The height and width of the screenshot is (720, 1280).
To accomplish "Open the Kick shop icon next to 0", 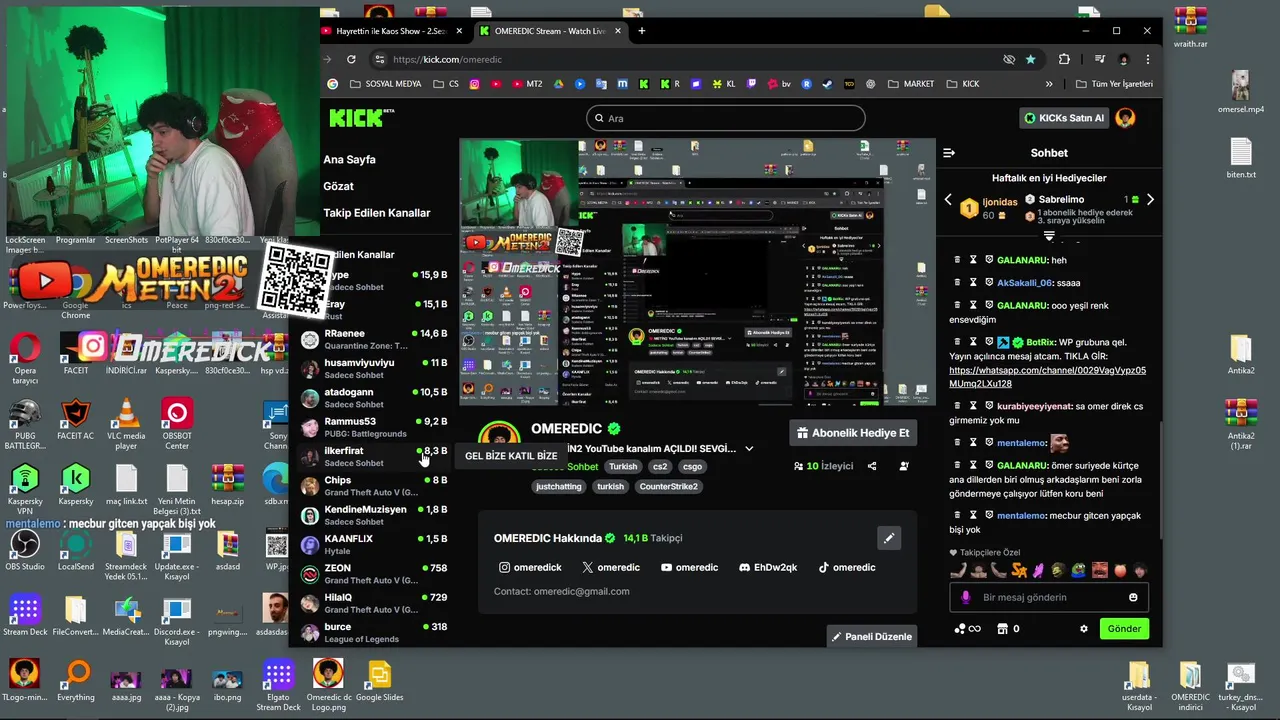I will (x=1003, y=629).
